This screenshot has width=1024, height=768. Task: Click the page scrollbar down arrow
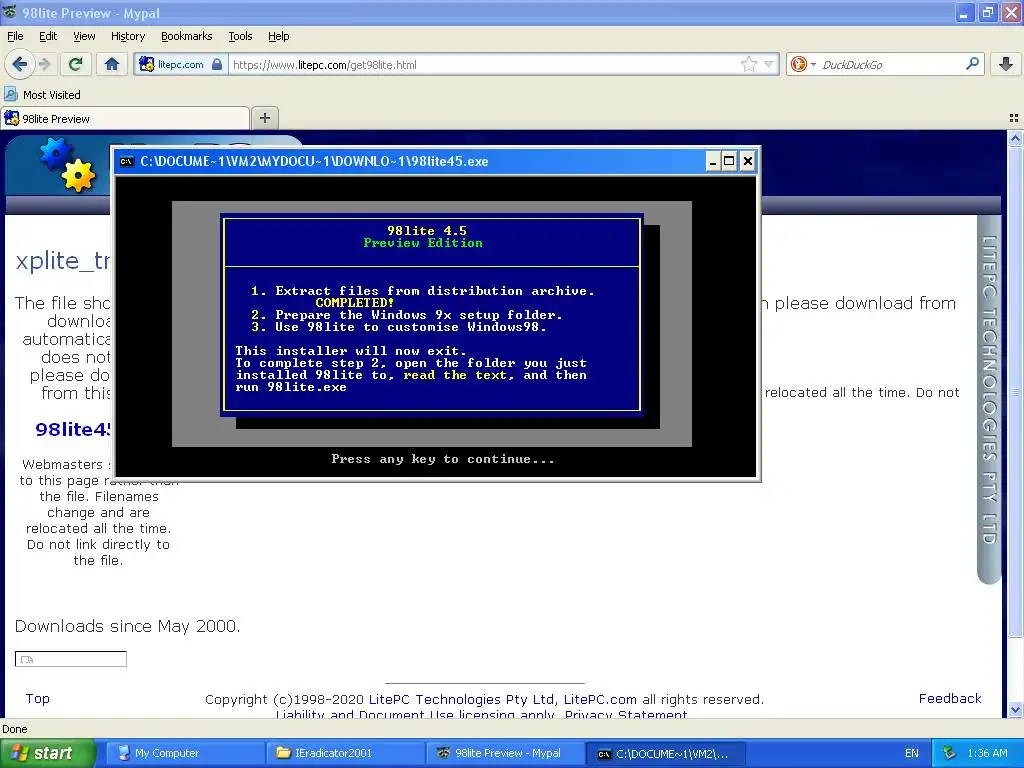pyautogui.click(x=1015, y=709)
